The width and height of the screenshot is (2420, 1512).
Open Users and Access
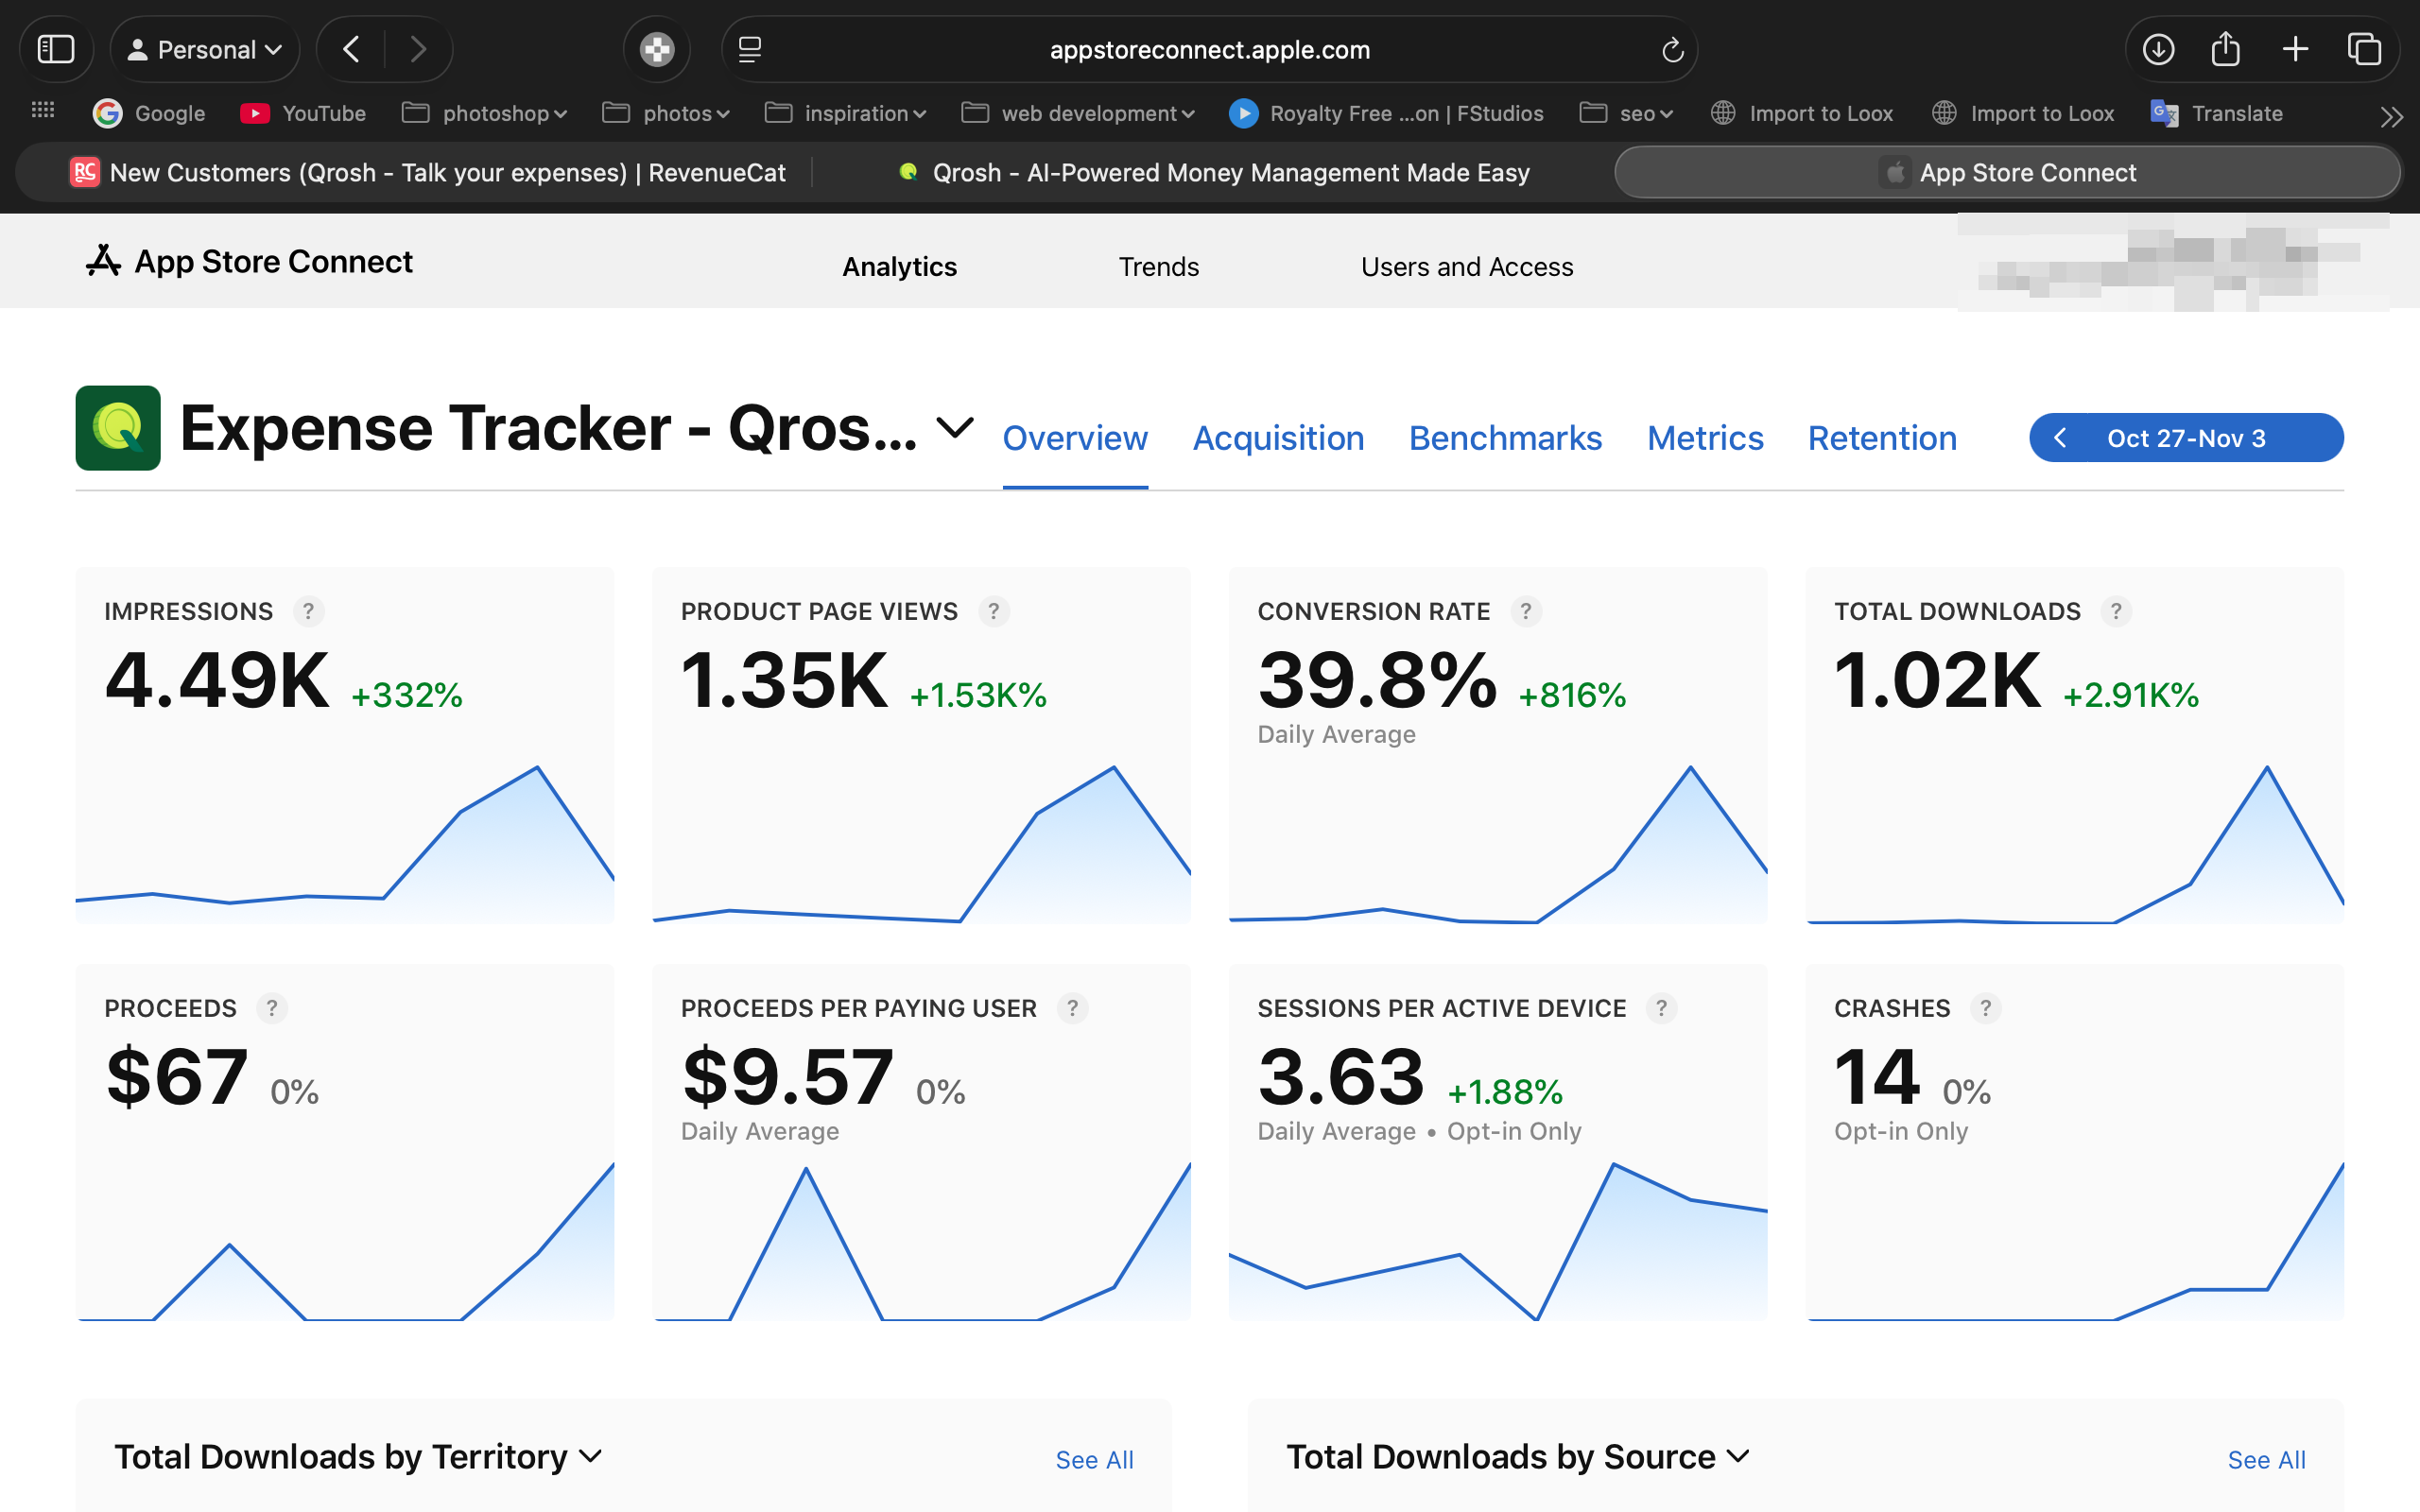tap(1466, 266)
